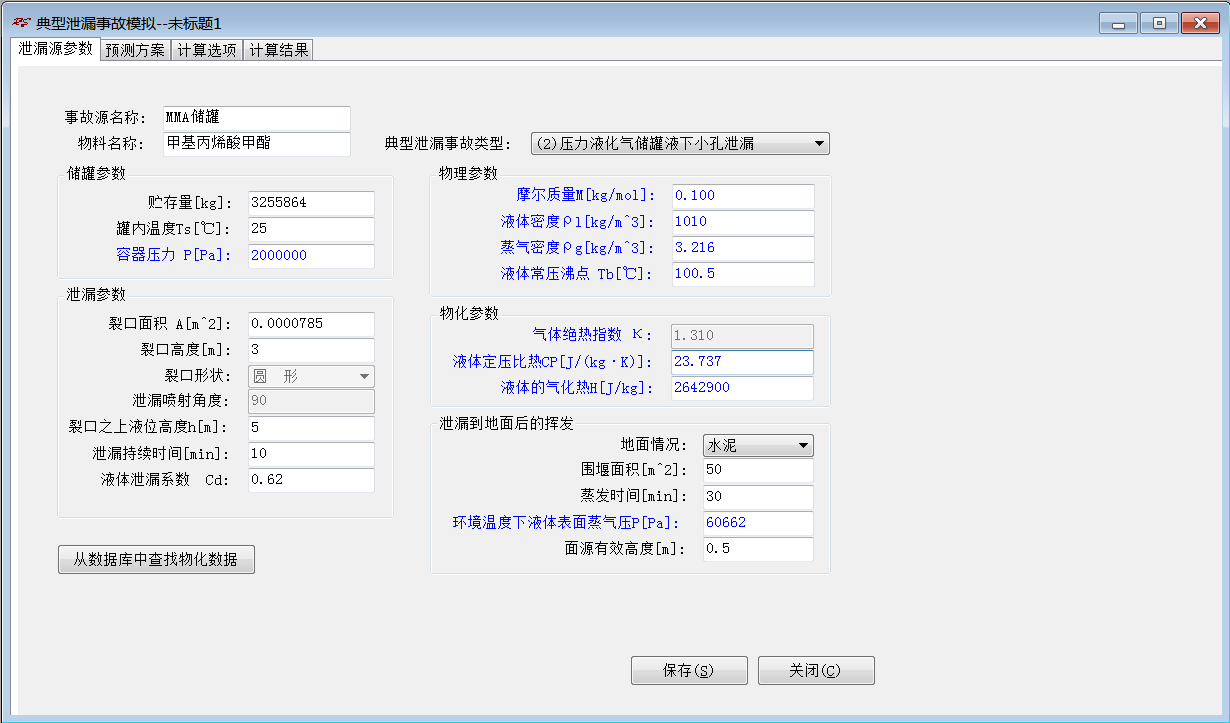
Task: Click the 物料名称 field with 甲基丙烯酸甲酯
Action: coord(257,144)
